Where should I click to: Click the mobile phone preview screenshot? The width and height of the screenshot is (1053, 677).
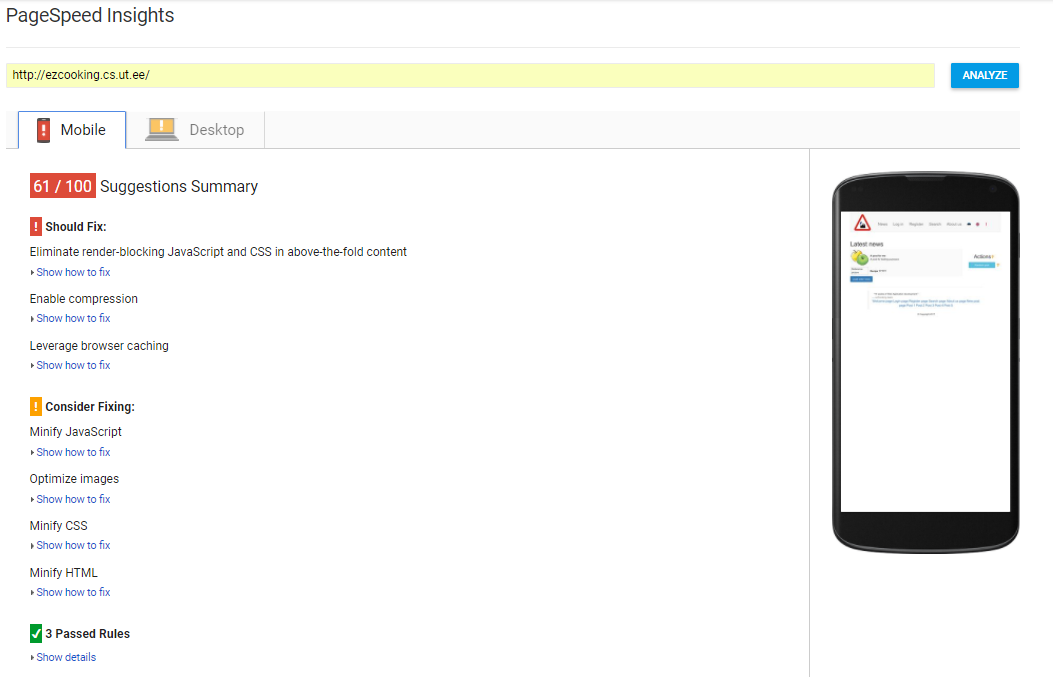tap(925, 361)
